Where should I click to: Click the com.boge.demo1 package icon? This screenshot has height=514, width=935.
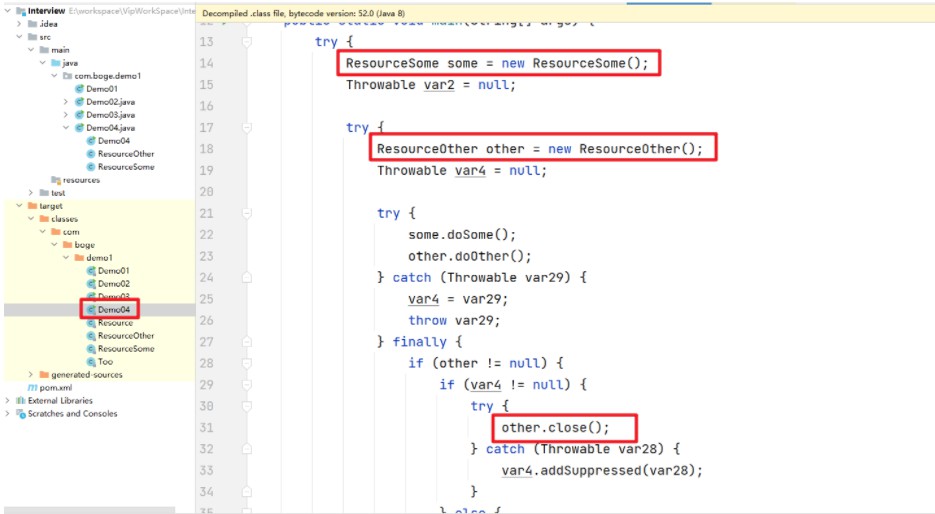[67, 76]
